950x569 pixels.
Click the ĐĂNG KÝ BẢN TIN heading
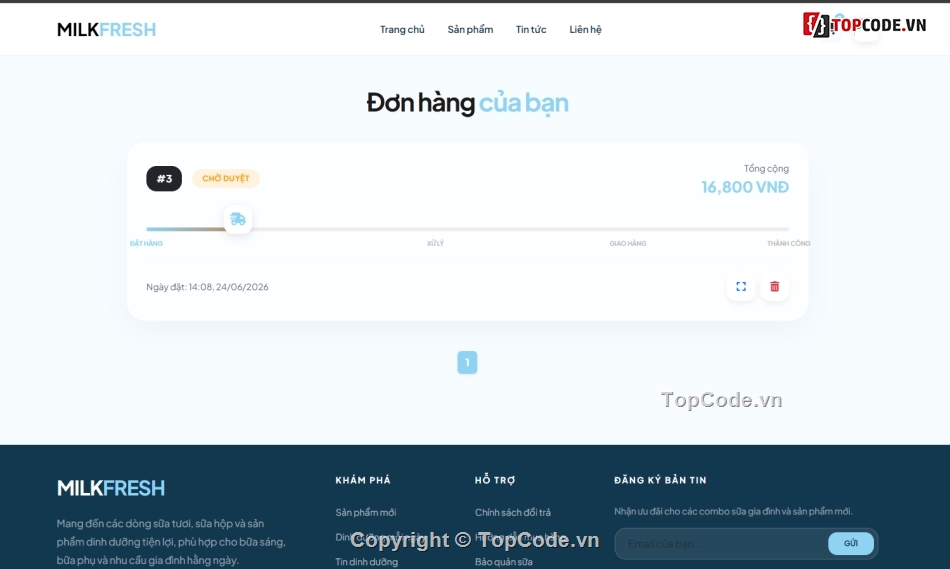coord(660,480)
